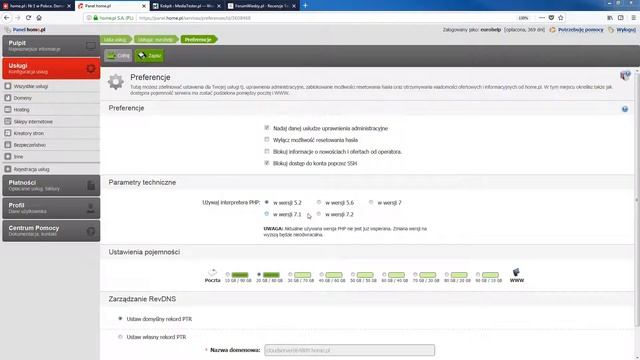The width and height of the screenshot is (640, 360).
Task: Open Pulpit section in sidebar
Action: coord(51,46)
